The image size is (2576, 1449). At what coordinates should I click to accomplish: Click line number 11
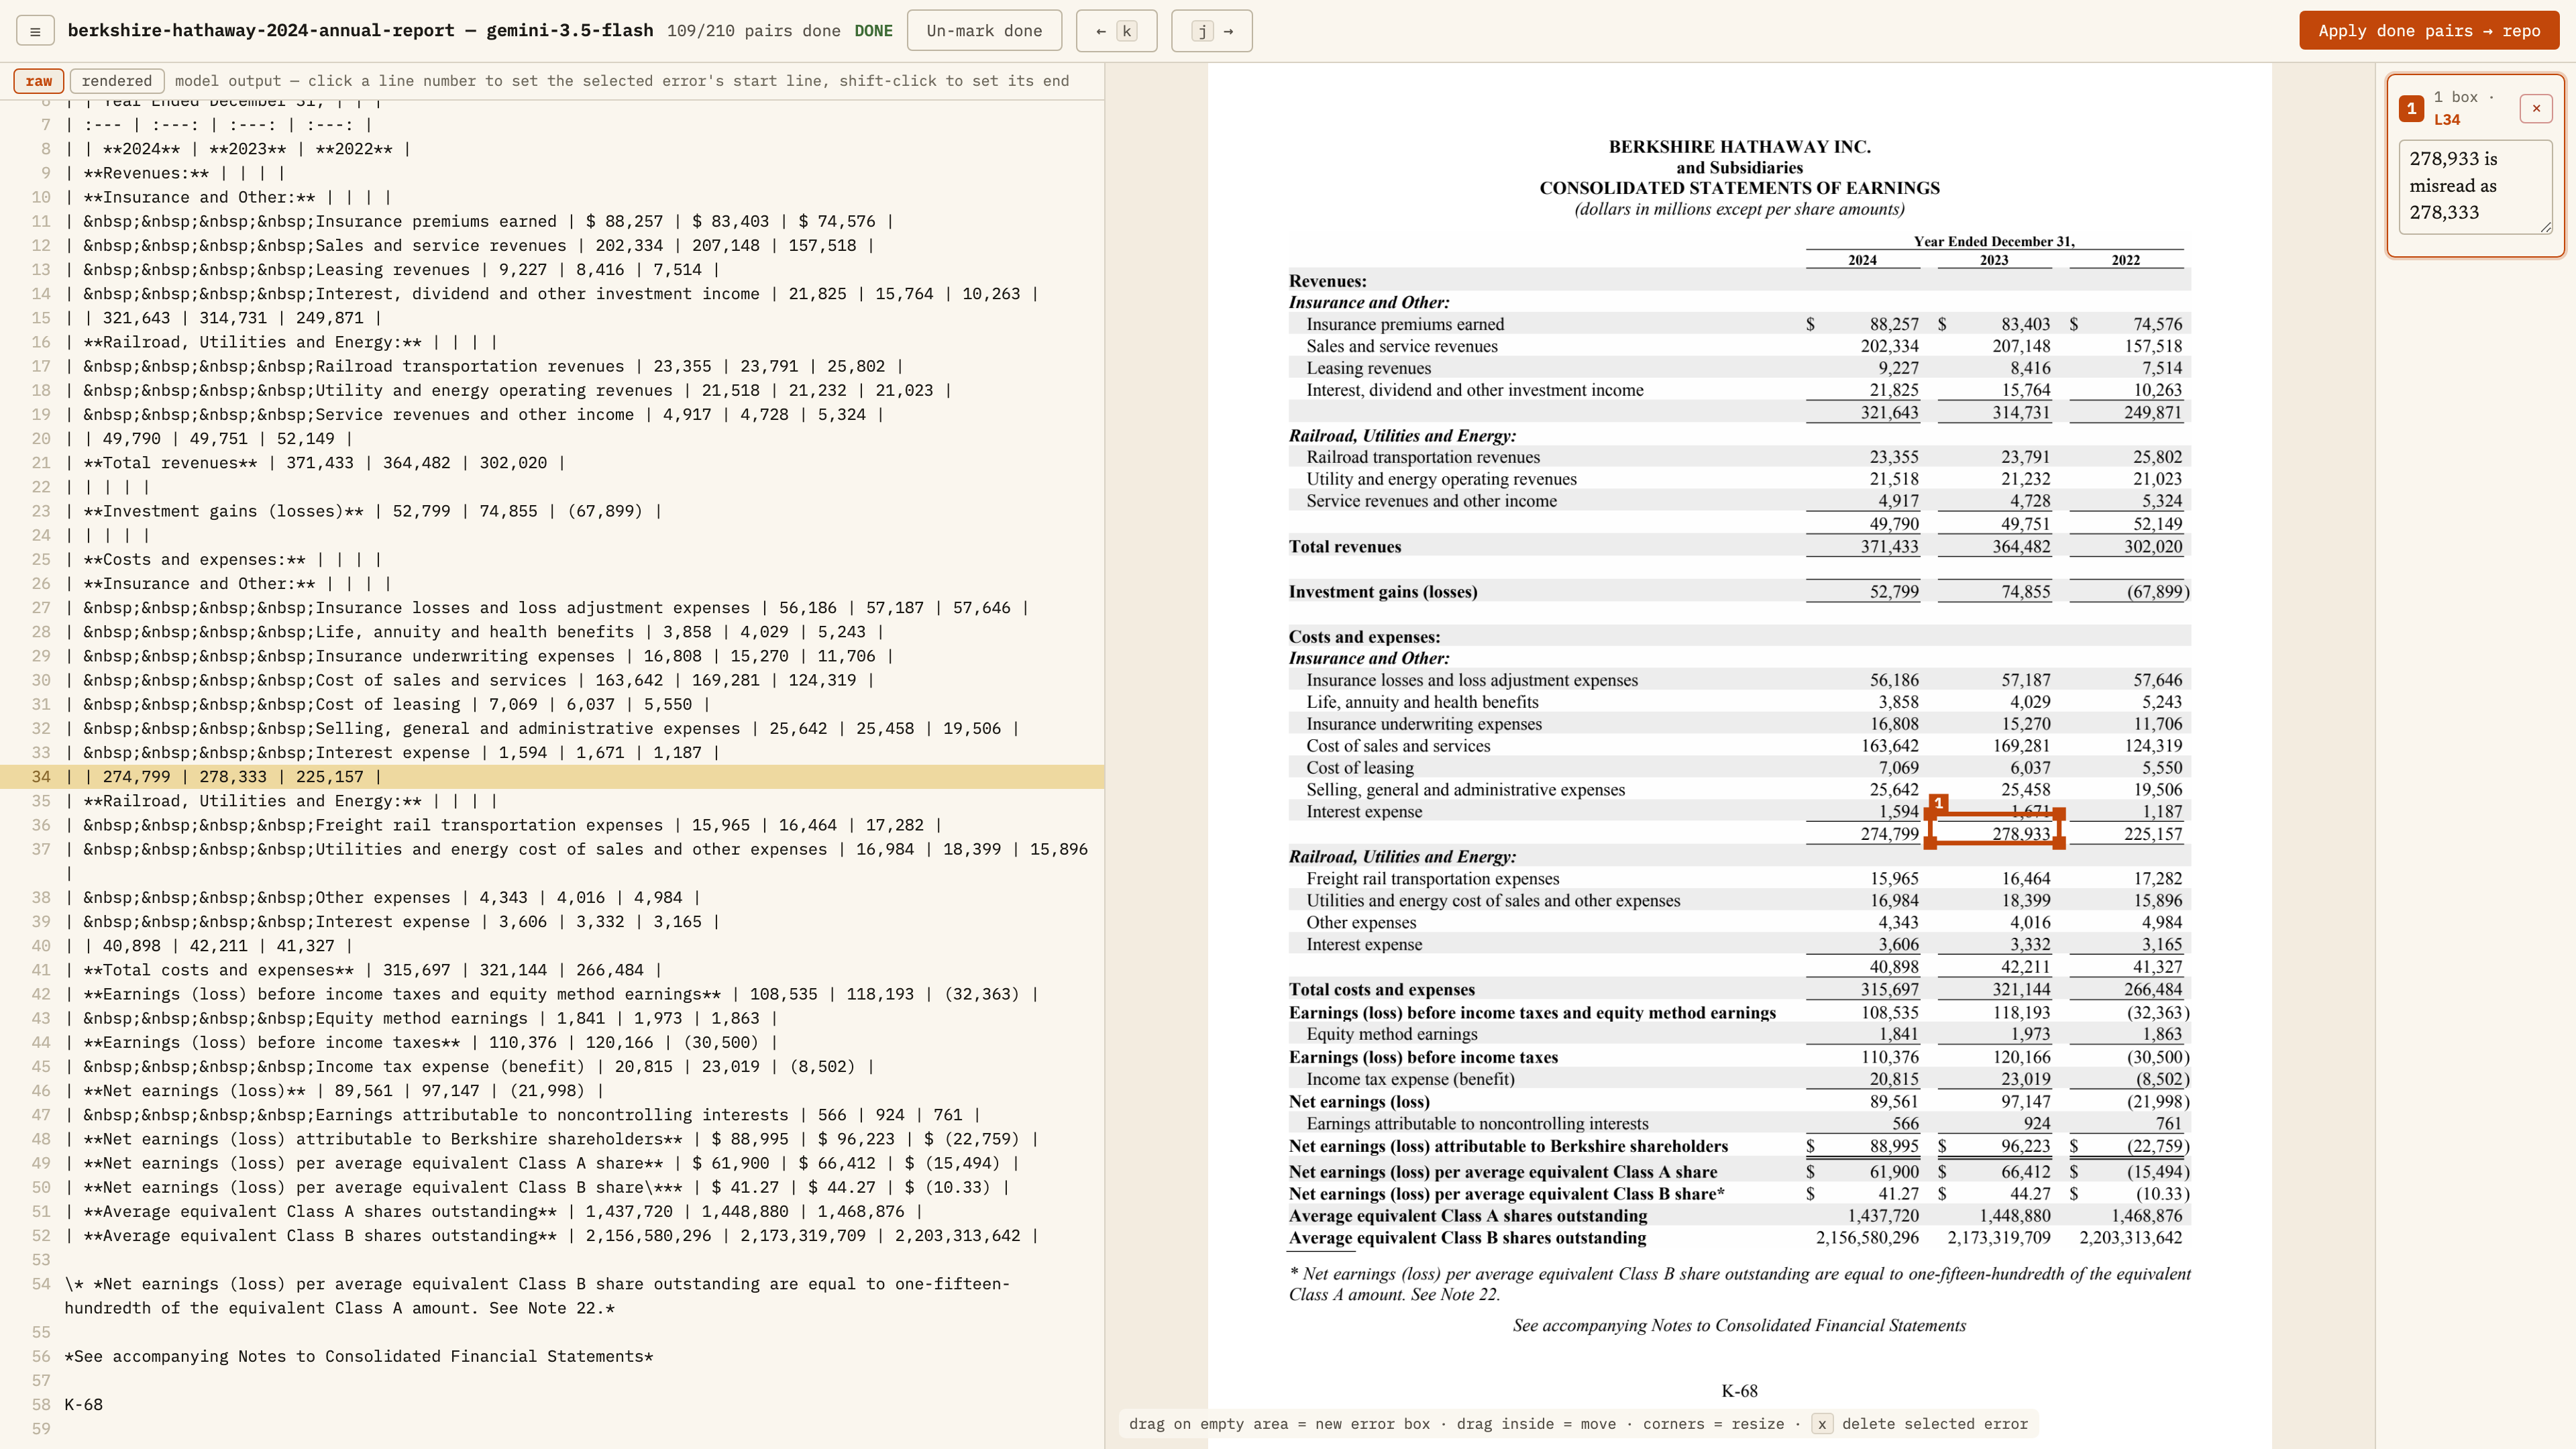40,222
